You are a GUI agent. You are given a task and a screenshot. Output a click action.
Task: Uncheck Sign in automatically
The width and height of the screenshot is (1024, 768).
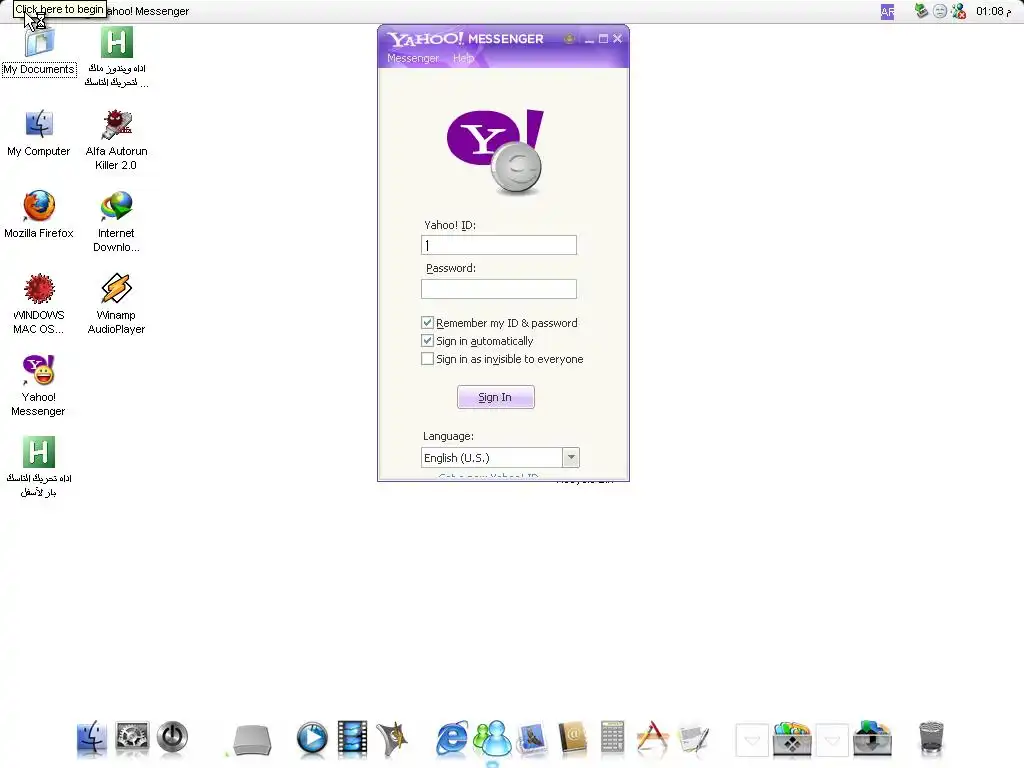click(x=427, y=341)
